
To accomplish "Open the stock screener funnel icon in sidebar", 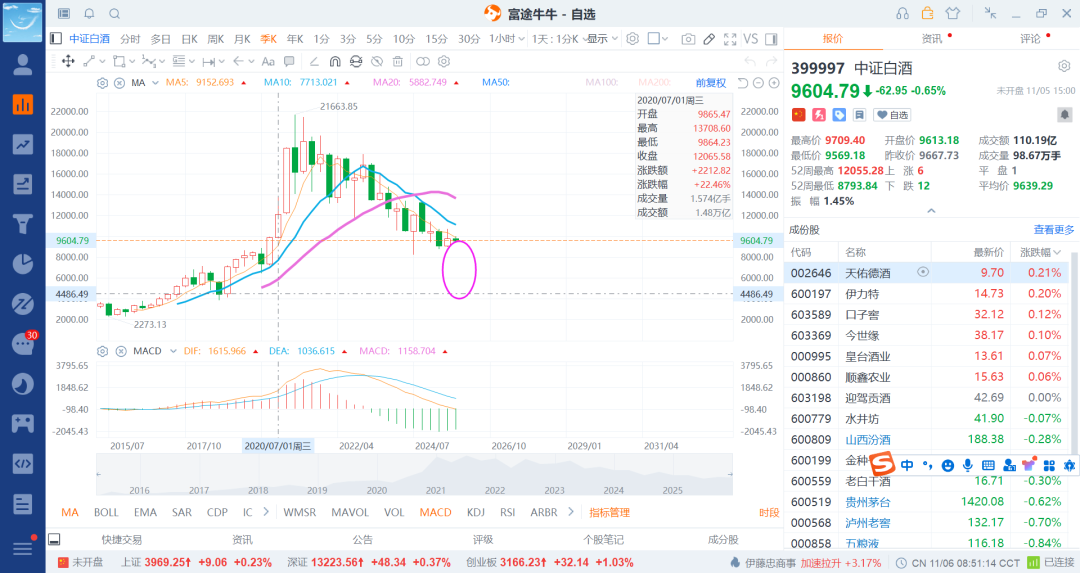I will point(23,224).
